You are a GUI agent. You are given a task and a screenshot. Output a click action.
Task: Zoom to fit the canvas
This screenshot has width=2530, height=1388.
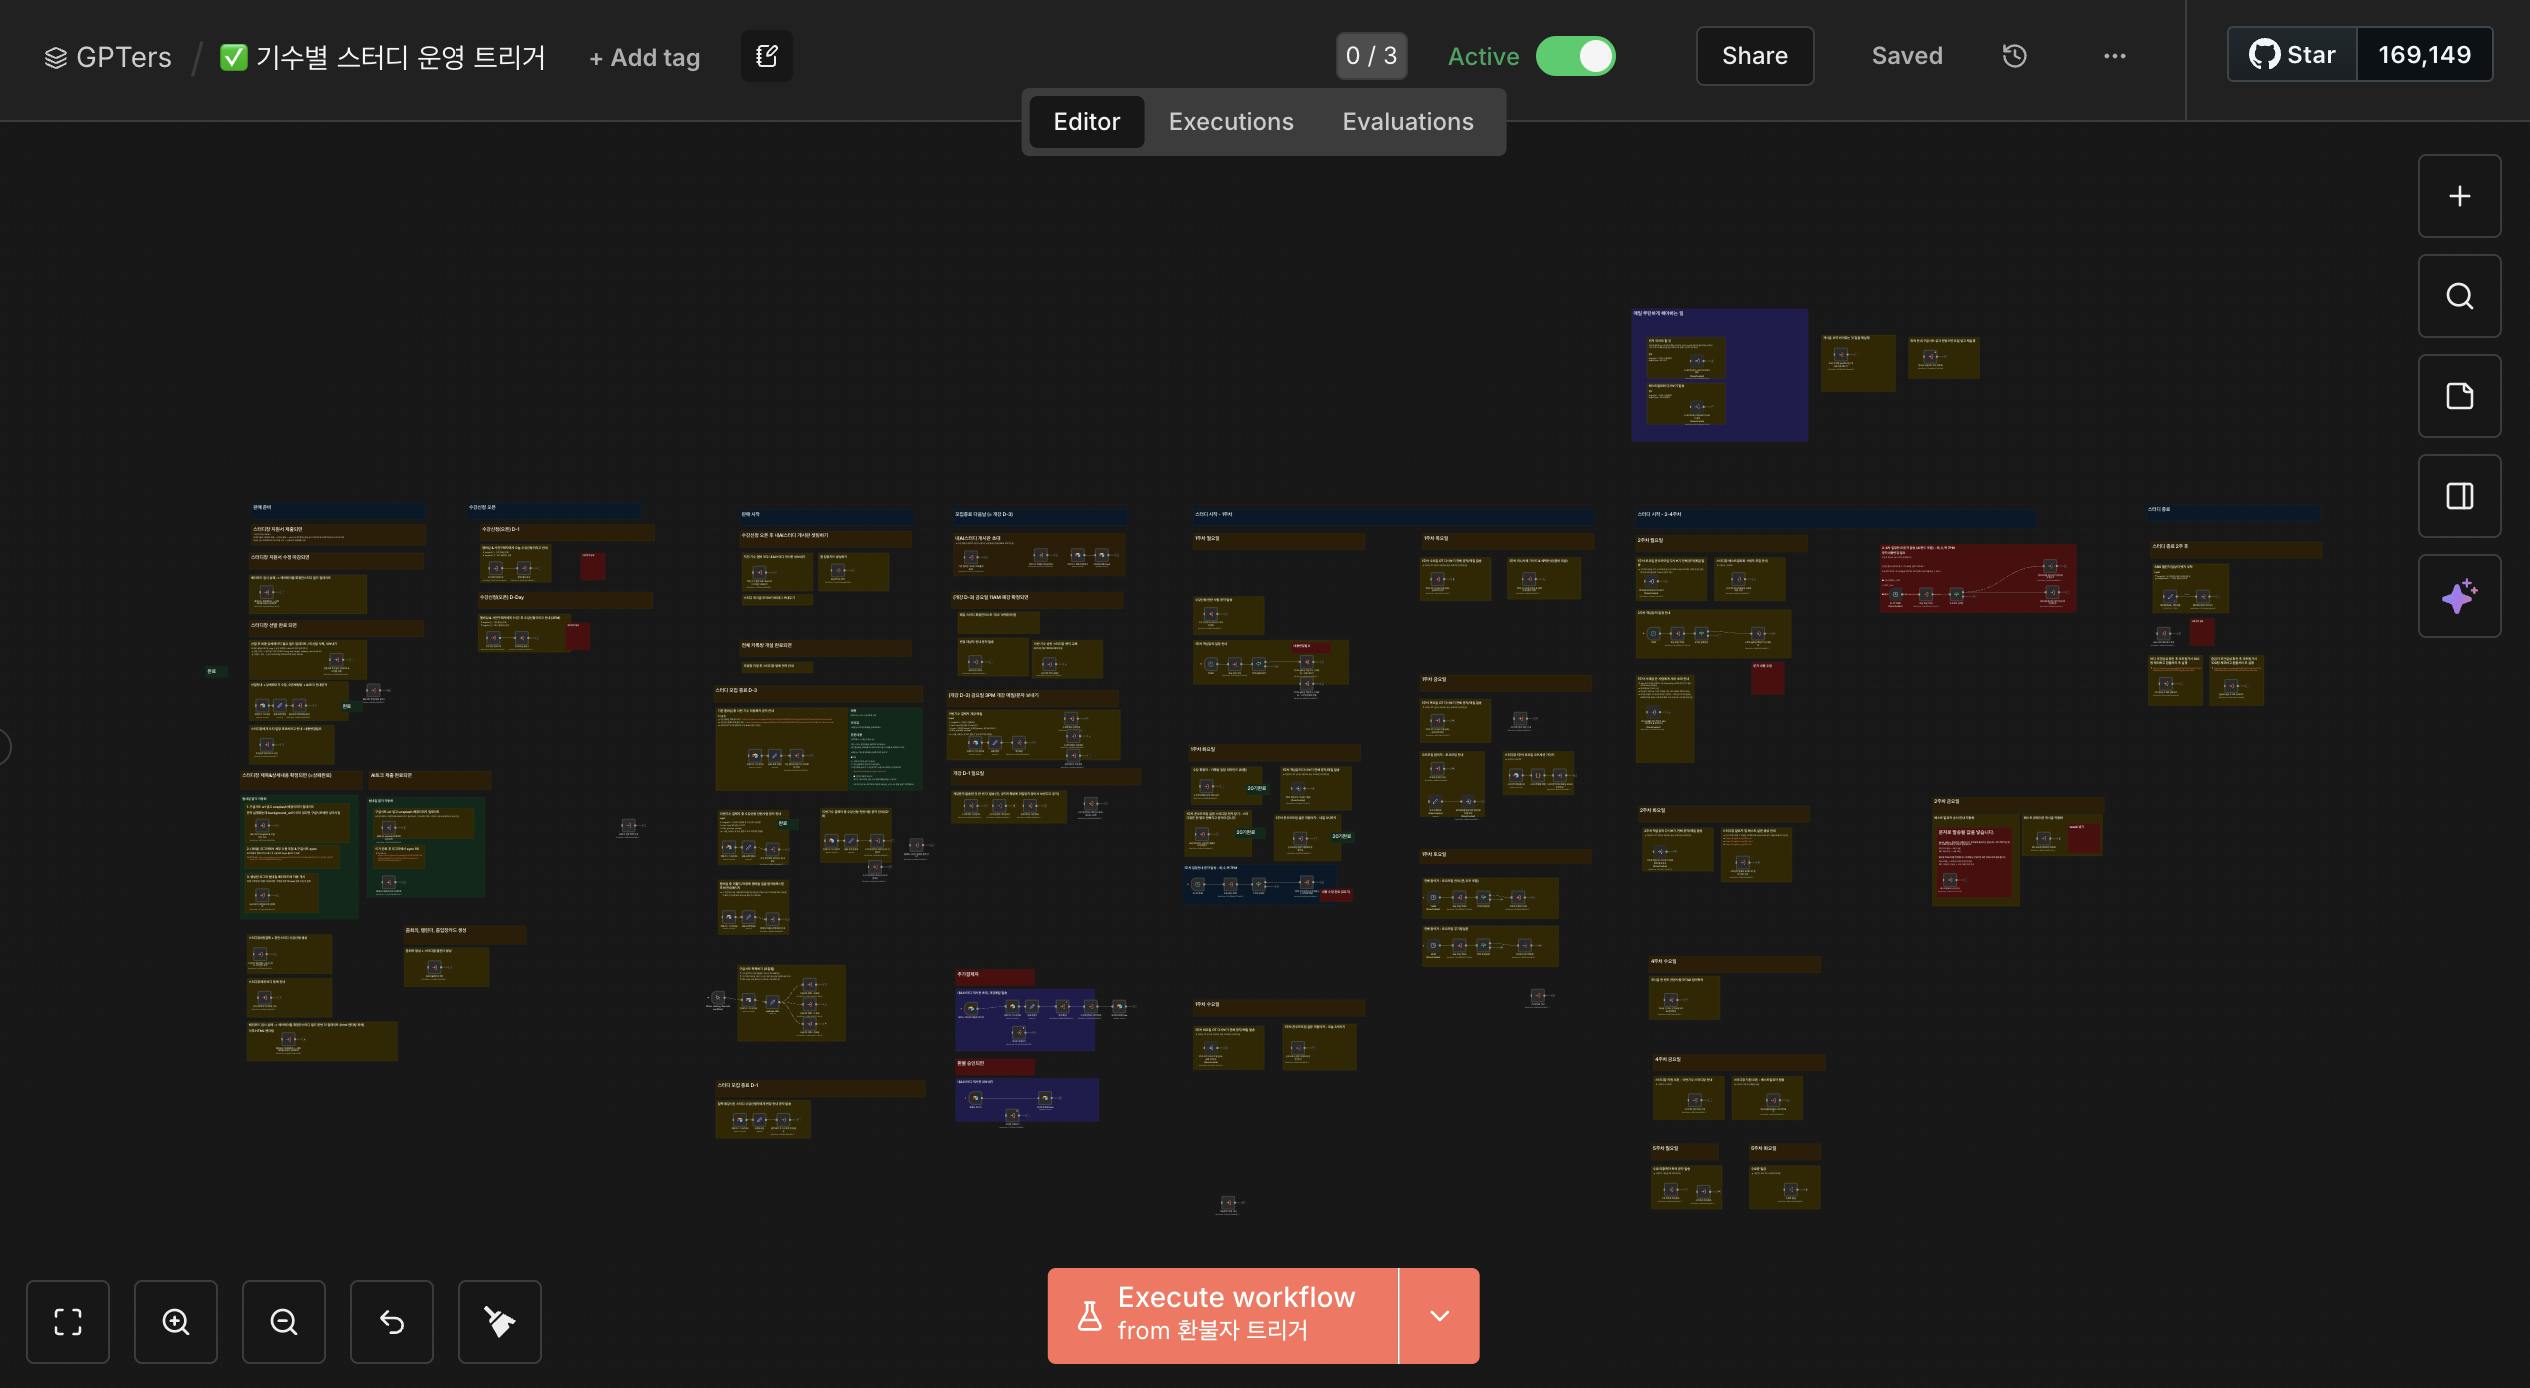pyautogui.click(x=68, y=1321)
